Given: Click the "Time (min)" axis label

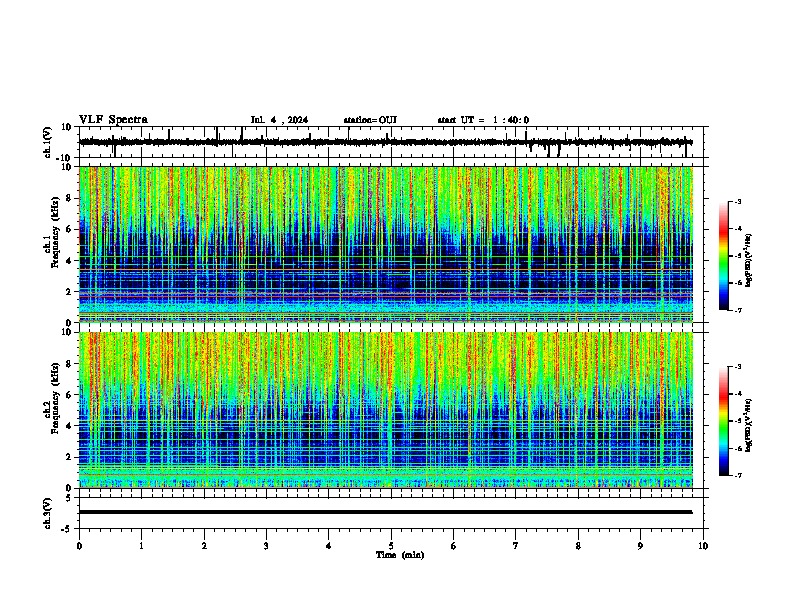Looking at the screenshot, I should pyautogui.click(x=400, y=555).
